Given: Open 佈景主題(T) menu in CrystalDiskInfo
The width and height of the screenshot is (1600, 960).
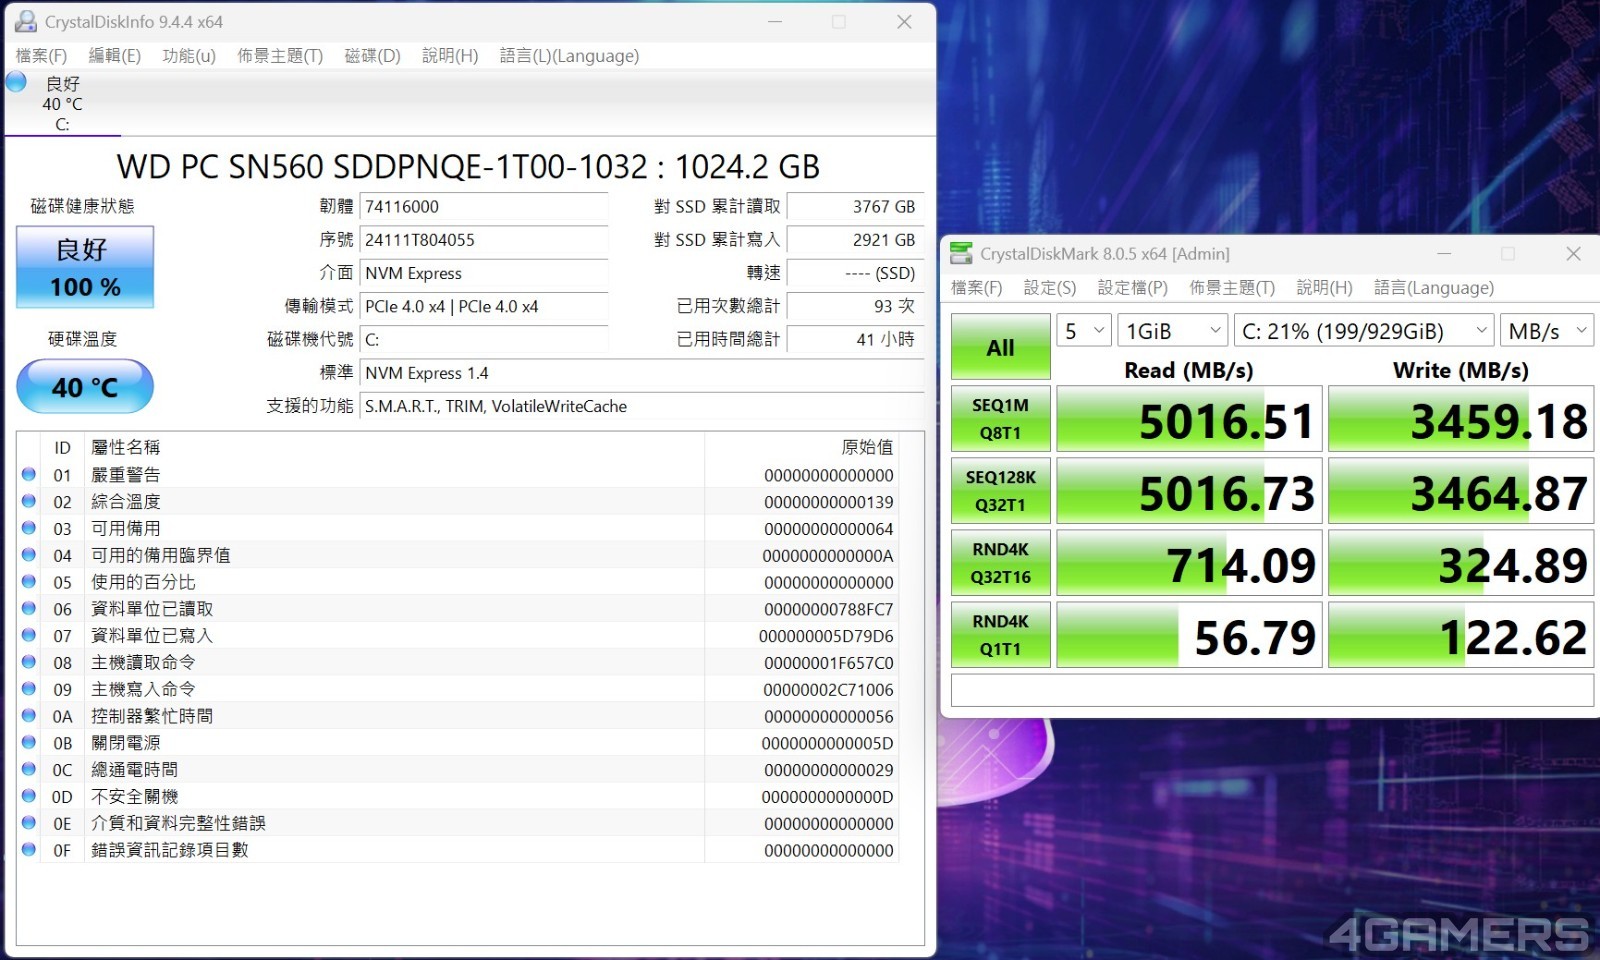Looking at the screenshot, I should (x=280, y=56).
